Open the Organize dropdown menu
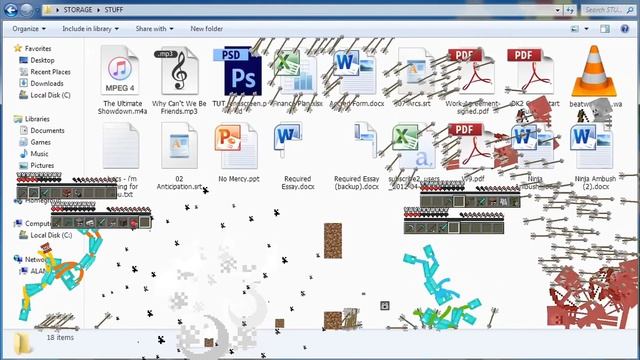The image size is (640, 360). pyautogui.click(x=29, y=29)
